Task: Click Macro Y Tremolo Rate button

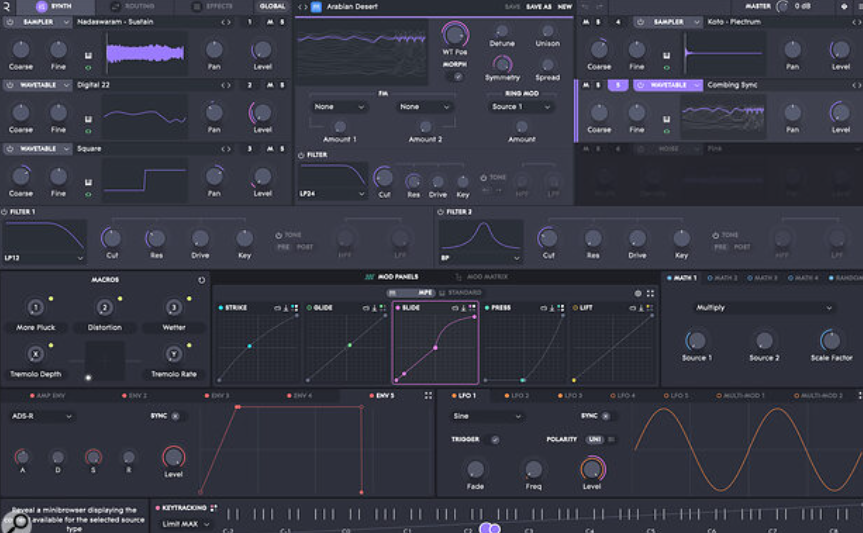Action: [173, 354]
